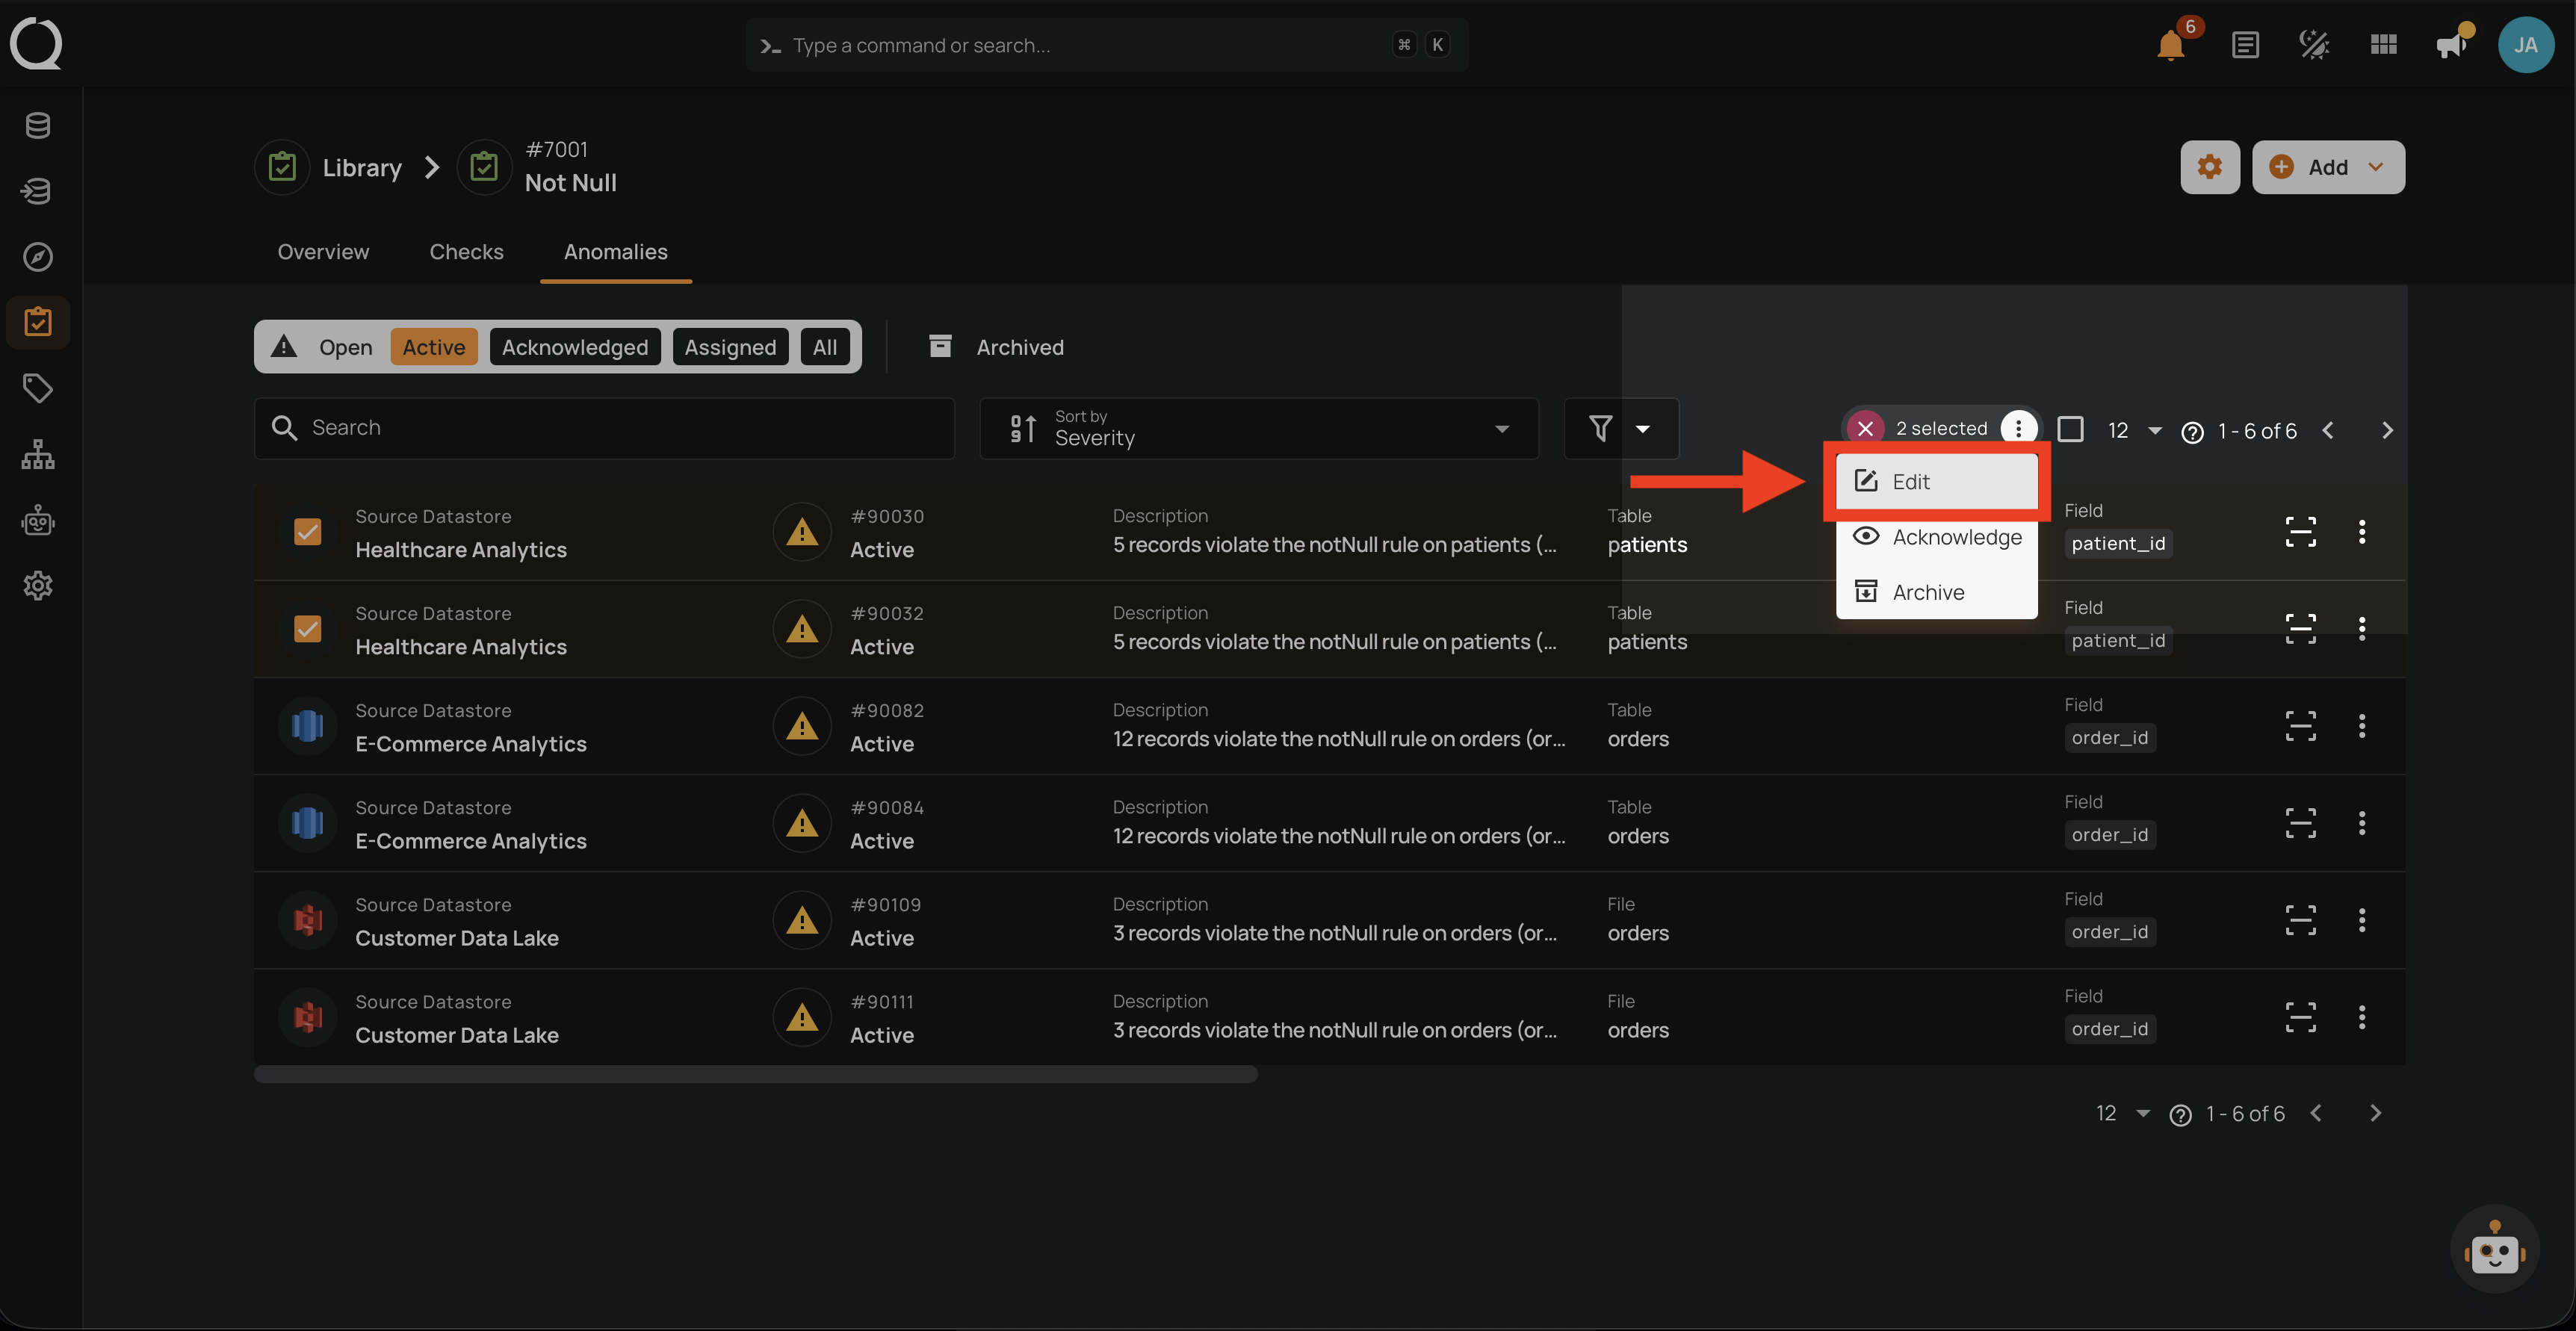Open the agent robot sidebar icon
2576x1331 pixels.
coord(38,520)
